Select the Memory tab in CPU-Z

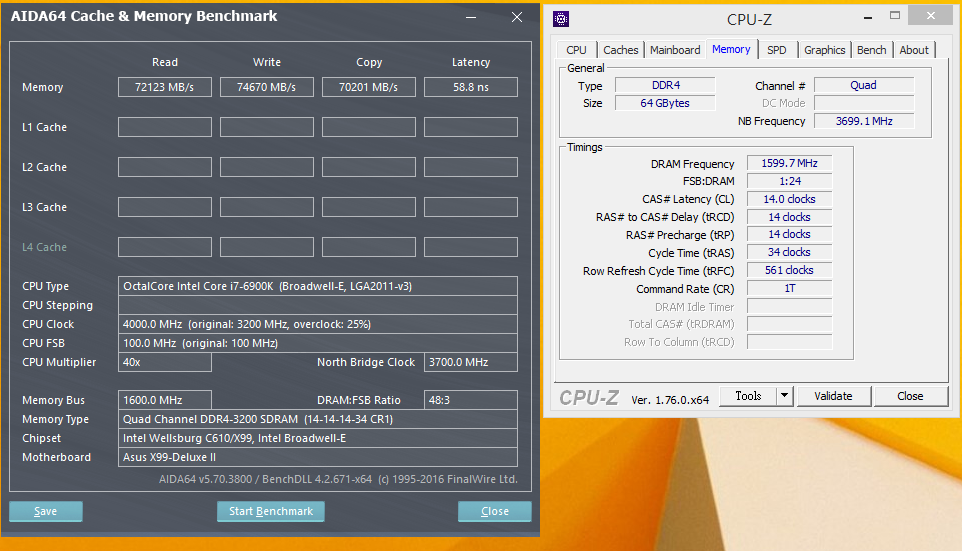tap(731, 49)
